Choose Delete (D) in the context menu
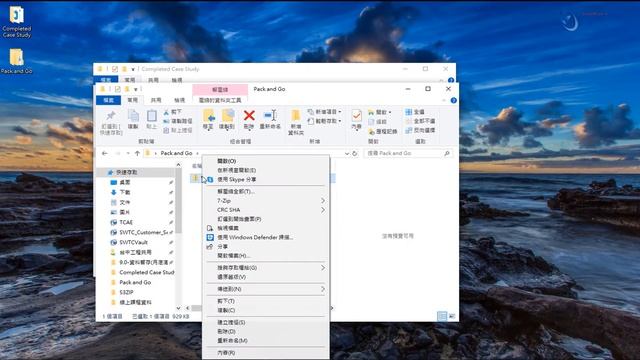 pos(266,331)
